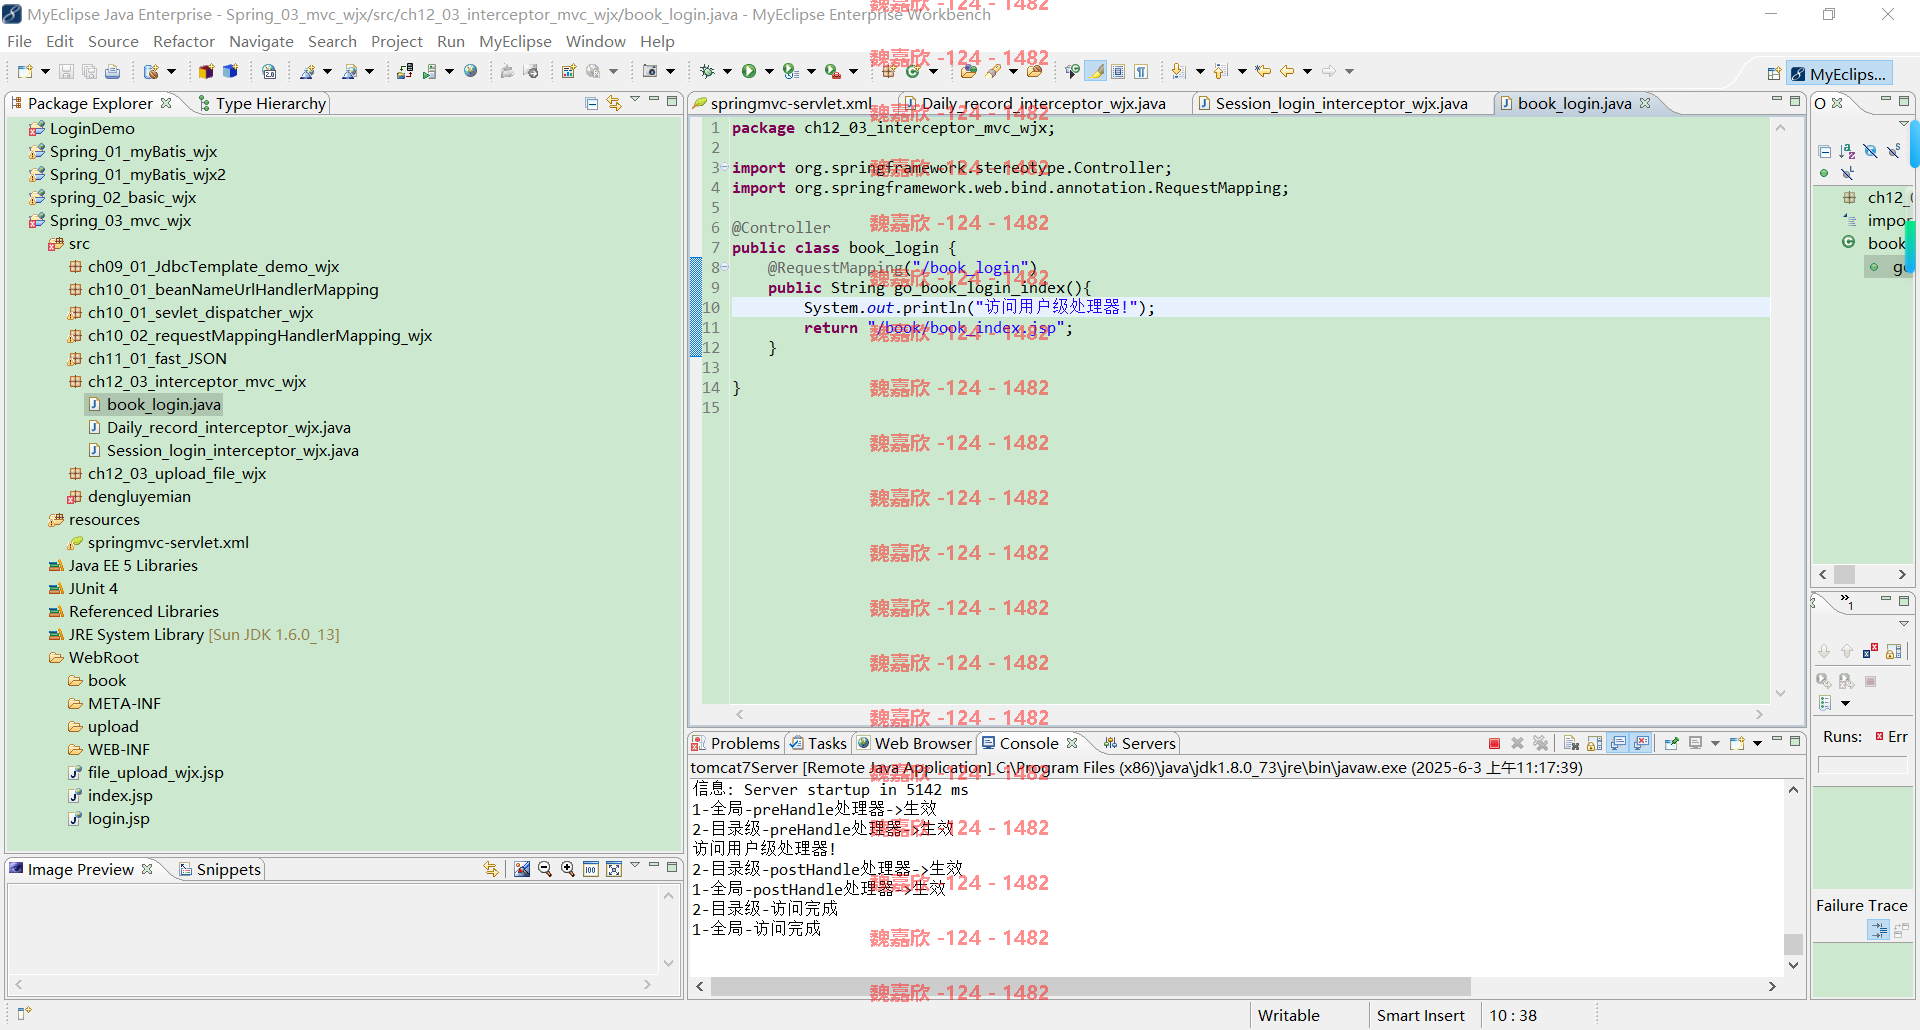Select login.jsp under WebRoot
Image resolution: width=1920 pixels, height=1030 pixels.
tap(118, 818)
